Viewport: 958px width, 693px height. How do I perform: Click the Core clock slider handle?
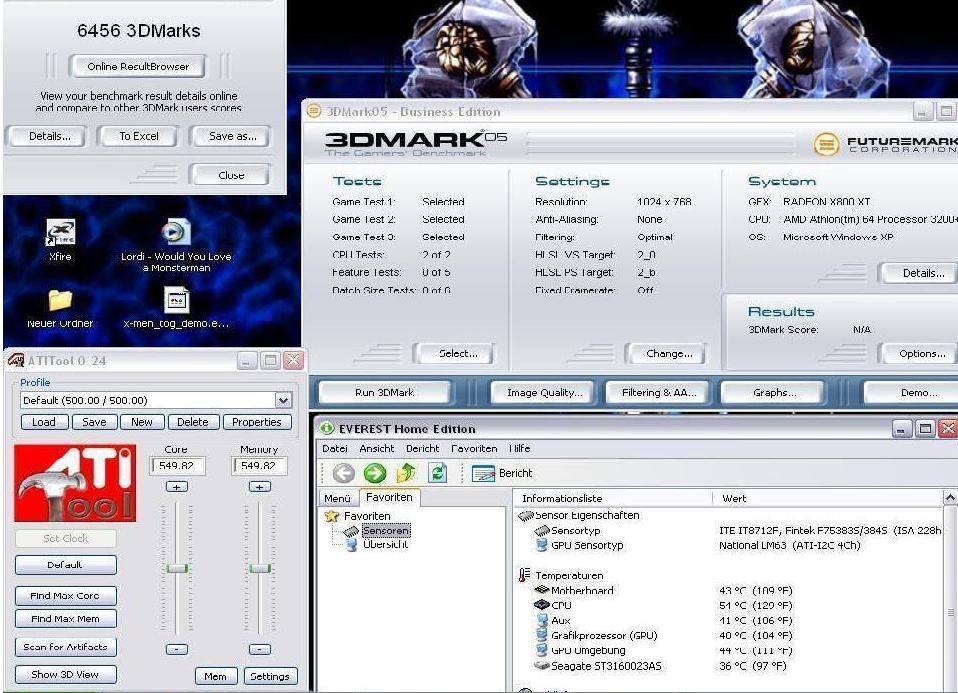pos(177,568)
